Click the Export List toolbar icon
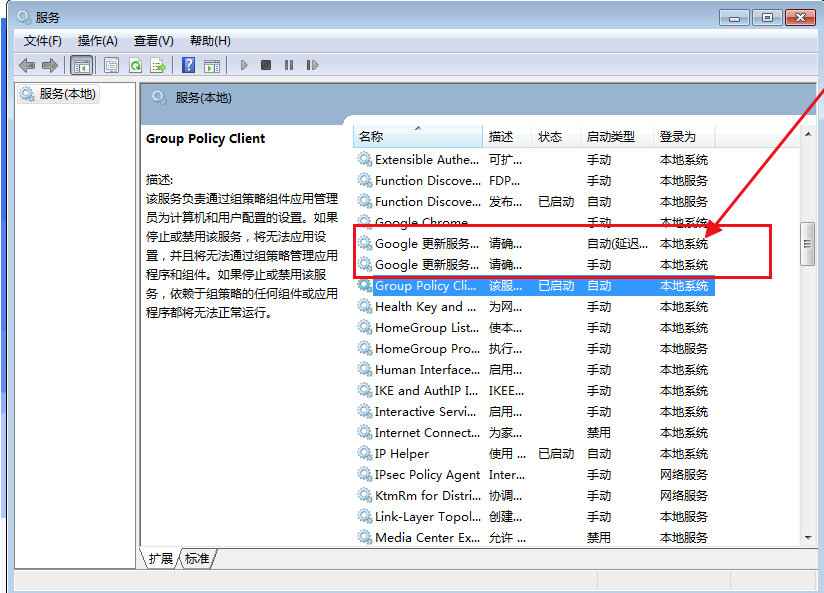Screen dimensions: 824x593 (157, 66)
